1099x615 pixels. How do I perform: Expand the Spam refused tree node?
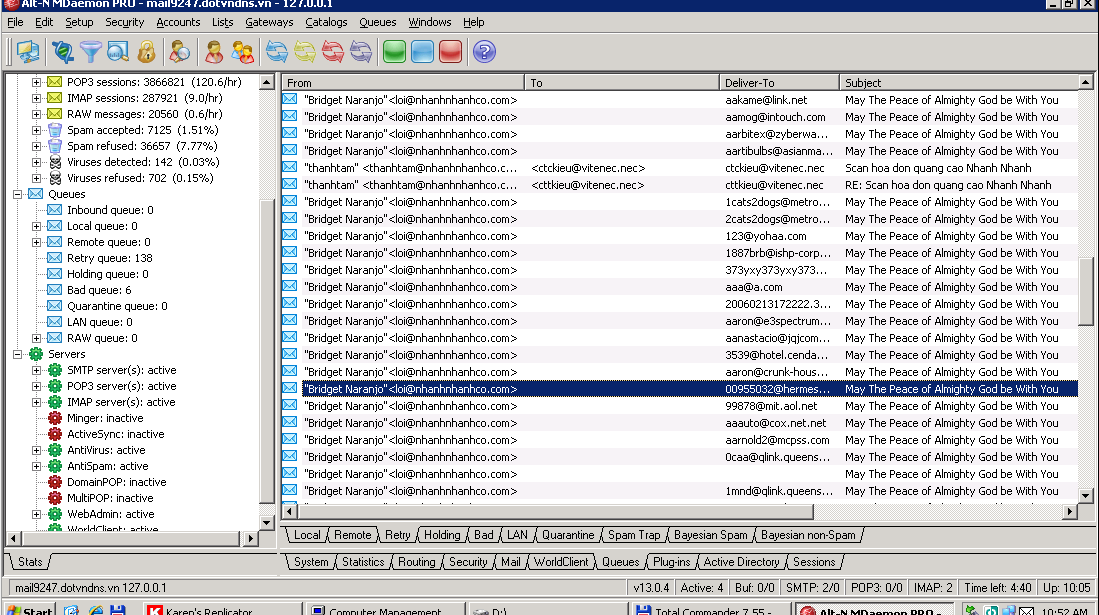tap(36, 146)
